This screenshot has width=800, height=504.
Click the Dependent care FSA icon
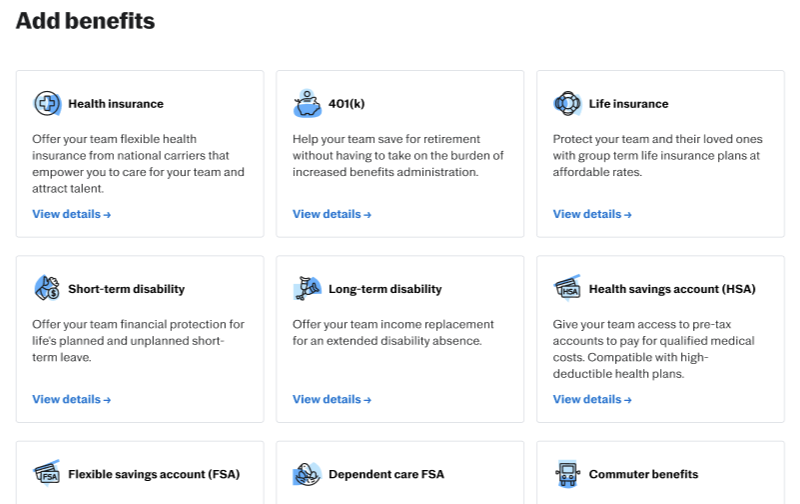(307, 474)
